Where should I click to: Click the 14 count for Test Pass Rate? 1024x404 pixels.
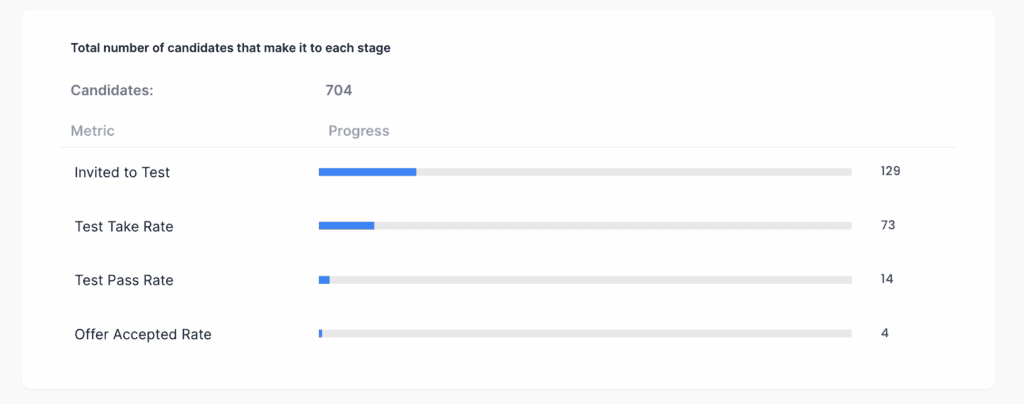click(x=887, y=279)
